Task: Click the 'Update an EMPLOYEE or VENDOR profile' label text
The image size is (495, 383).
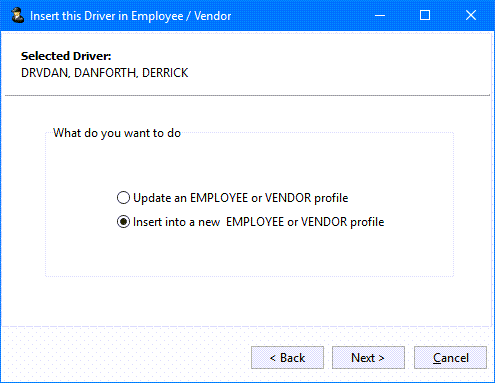Action: tap(241, 198)
